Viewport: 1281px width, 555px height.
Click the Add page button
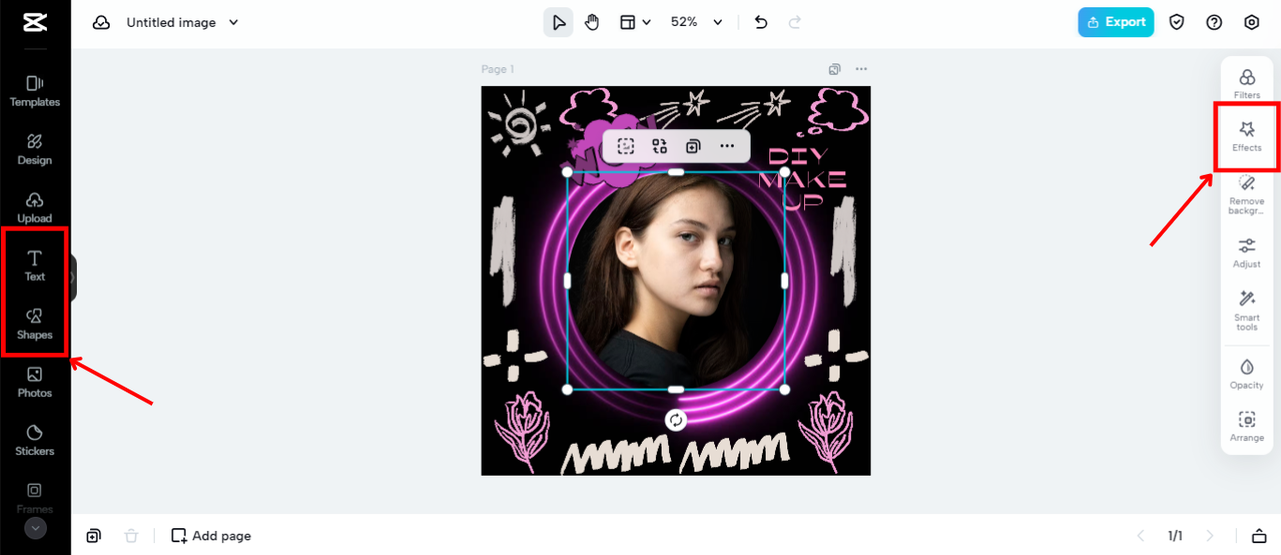coord(211,536)
